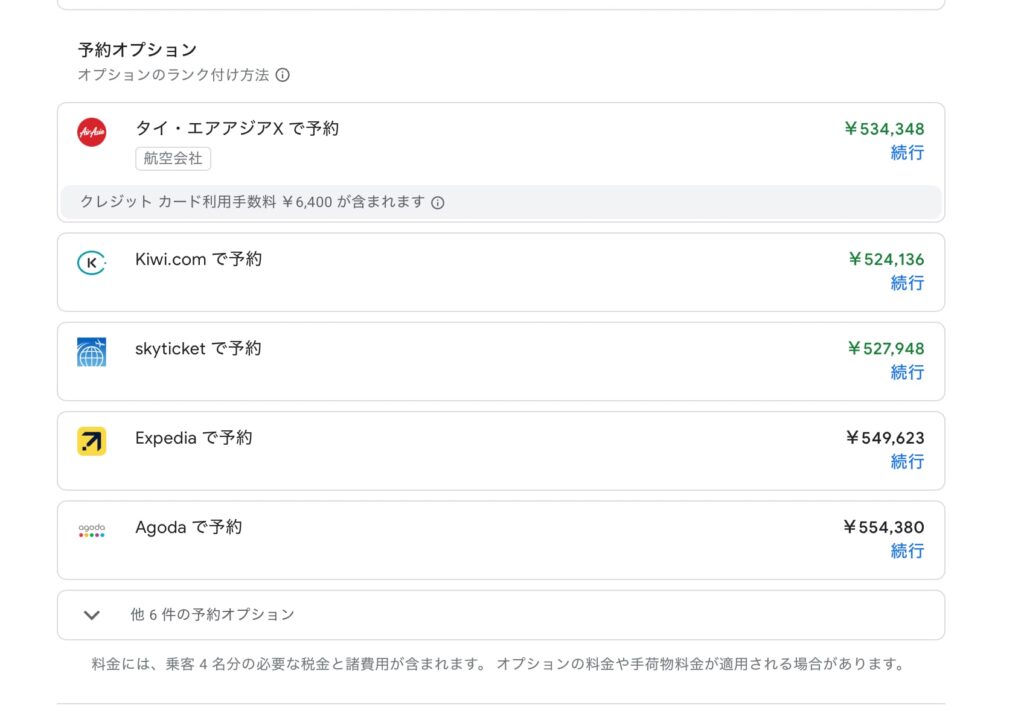The height and width of the screenshot is (711, 1024).
Task: Expand 他 6 件の予約オプション row
Action: click(x=212, y=615)
